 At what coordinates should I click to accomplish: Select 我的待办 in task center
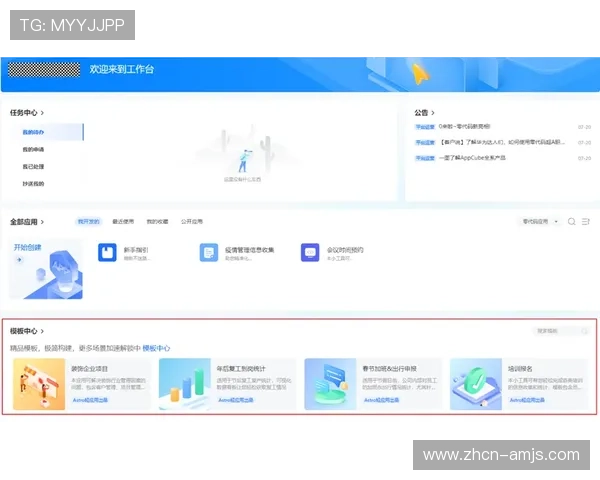pyautogui.click(x=33, y=132)
